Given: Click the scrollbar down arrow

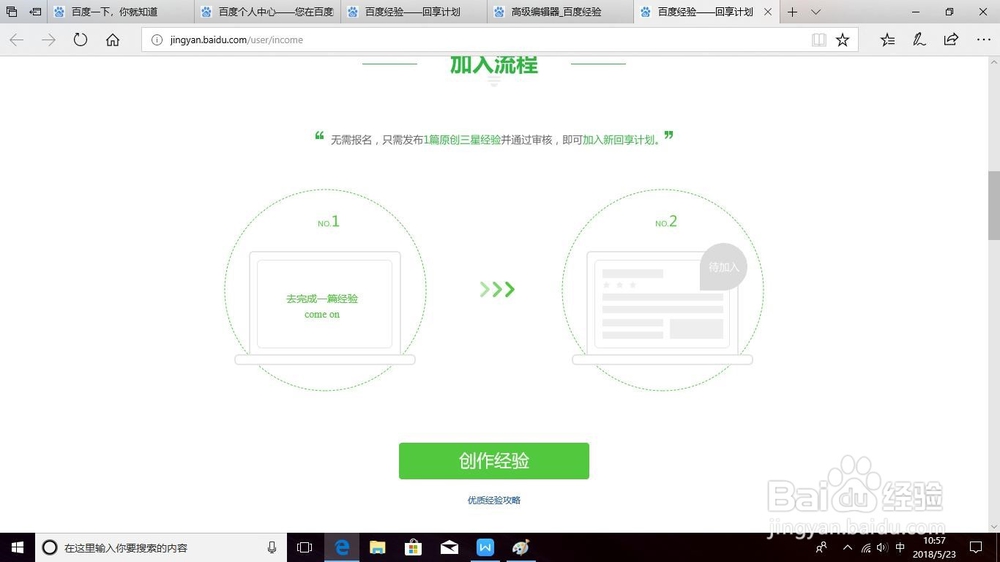Looking at the screenshot, I should (994, 527).
